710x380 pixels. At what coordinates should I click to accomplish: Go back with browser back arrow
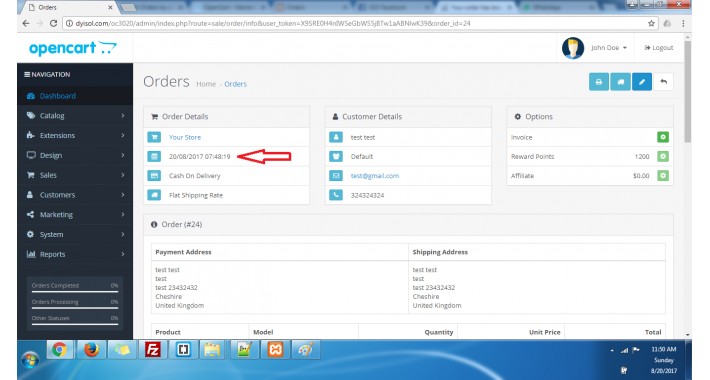[26, 23]
